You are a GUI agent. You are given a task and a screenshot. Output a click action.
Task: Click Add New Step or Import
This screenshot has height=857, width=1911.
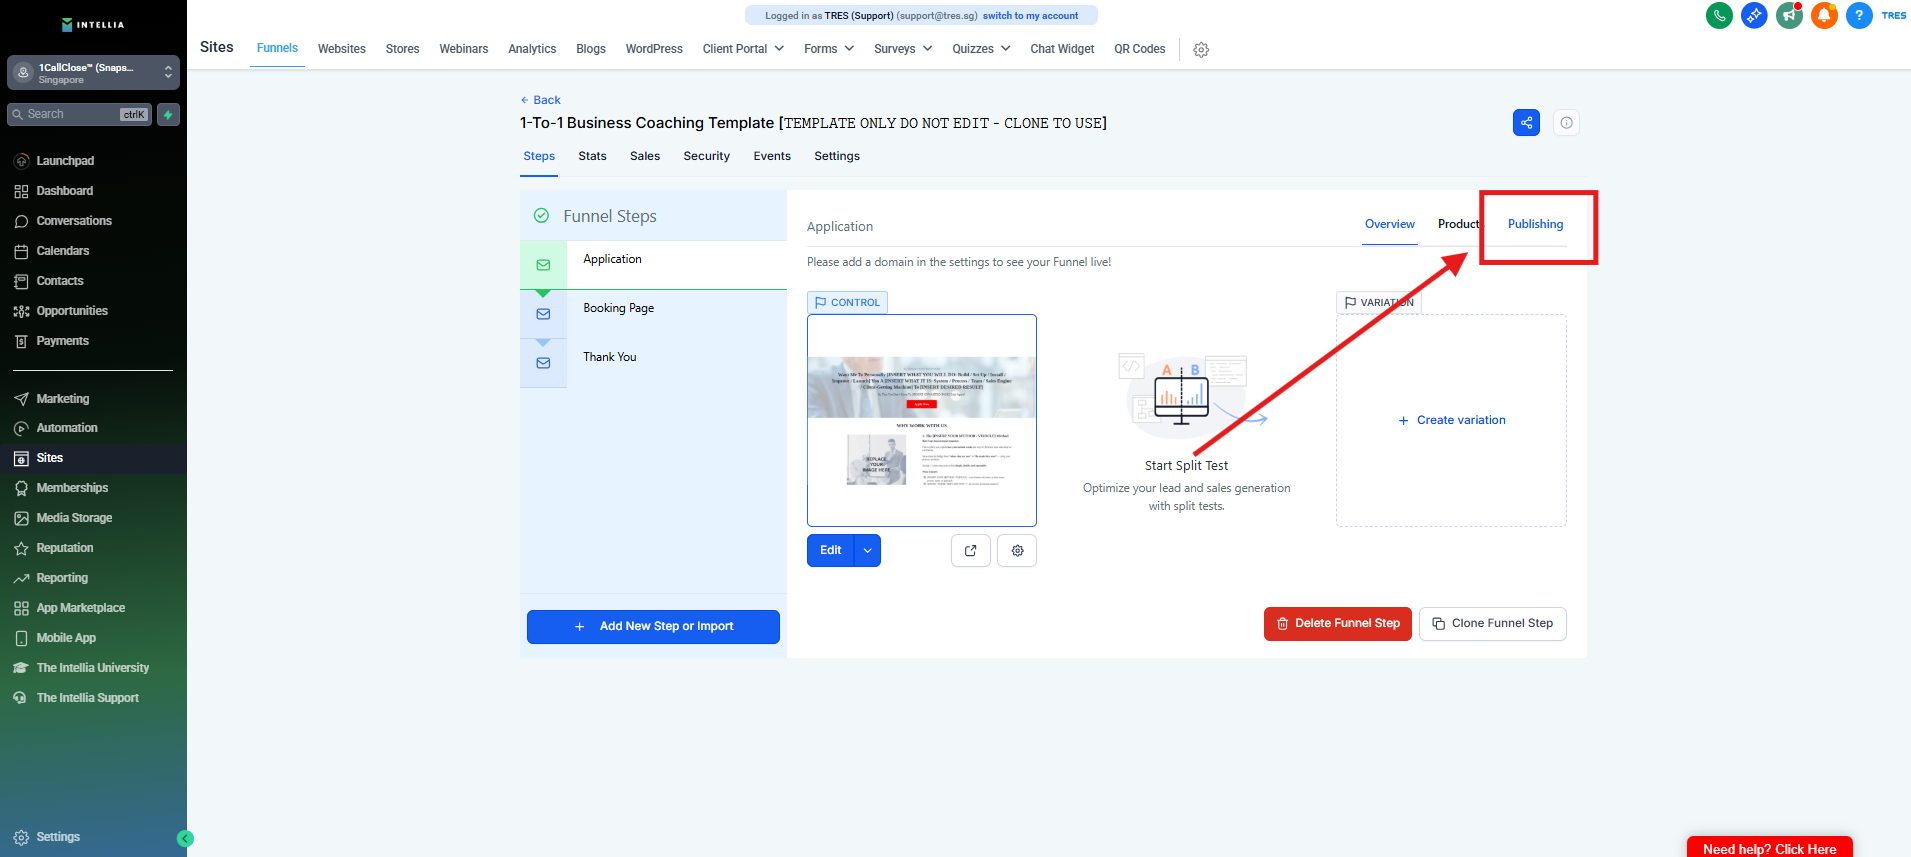coord(653,627)
